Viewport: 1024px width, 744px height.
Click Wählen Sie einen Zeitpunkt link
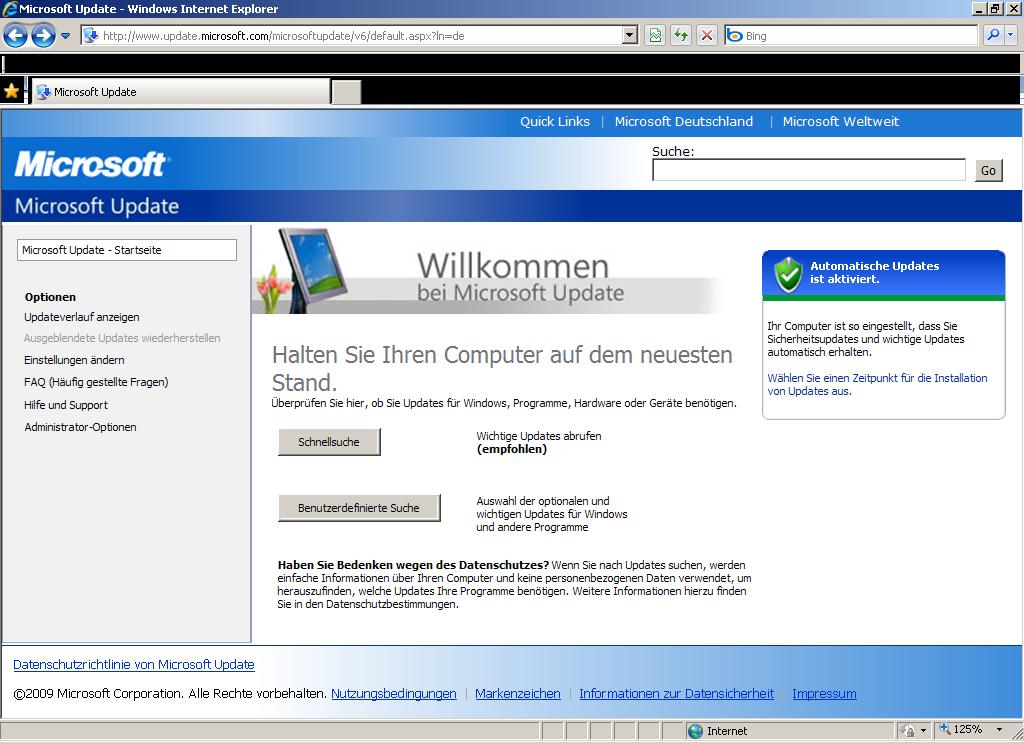tap(877, 385)
